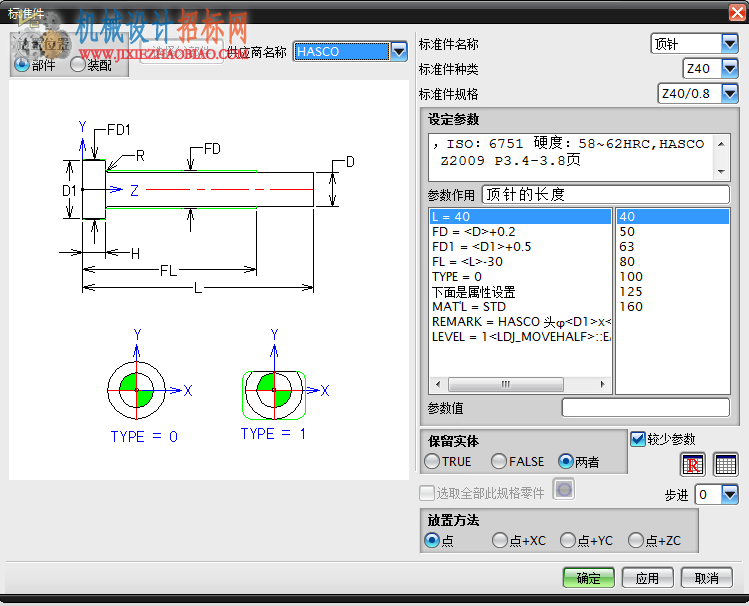Pick length value 160 in list

[673, 307]
